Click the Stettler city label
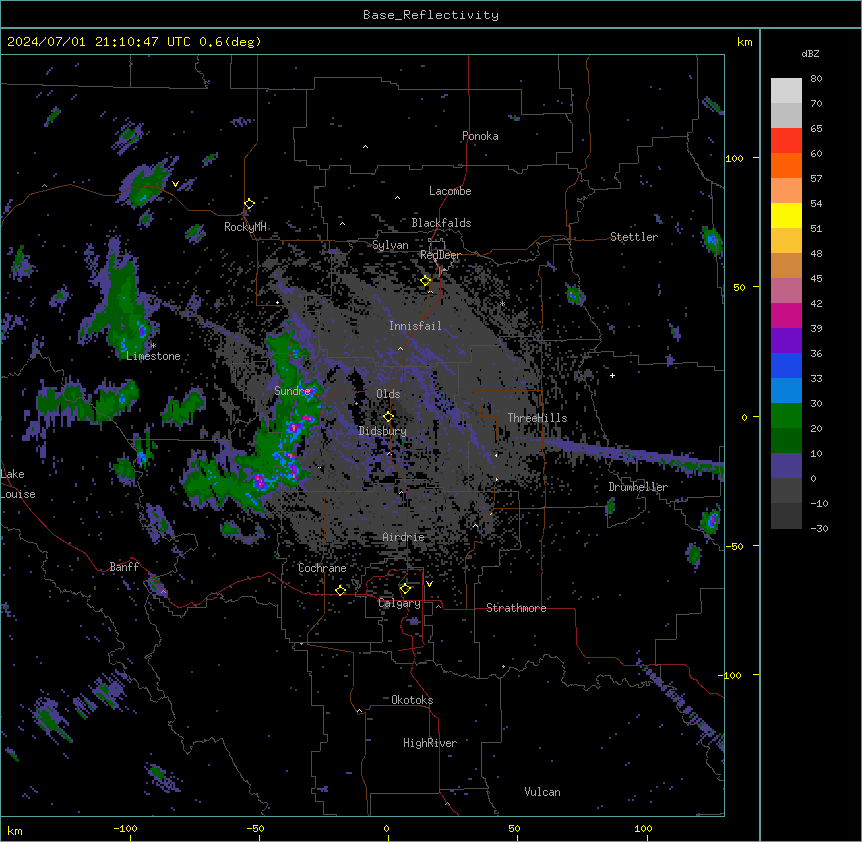This screenshot has width=862, height=842. 634,237
